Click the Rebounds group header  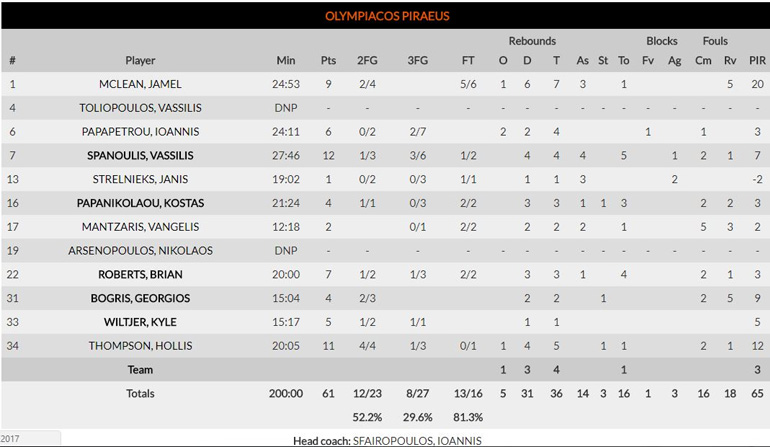[x=532, y=41]
